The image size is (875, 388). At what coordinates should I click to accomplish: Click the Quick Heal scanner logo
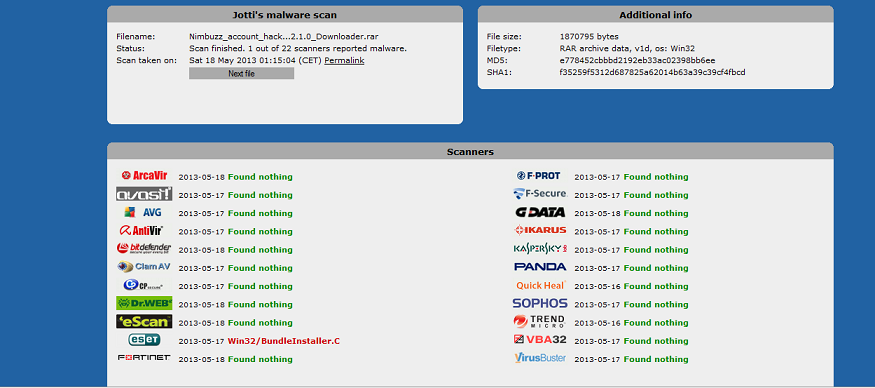(541, 285)
